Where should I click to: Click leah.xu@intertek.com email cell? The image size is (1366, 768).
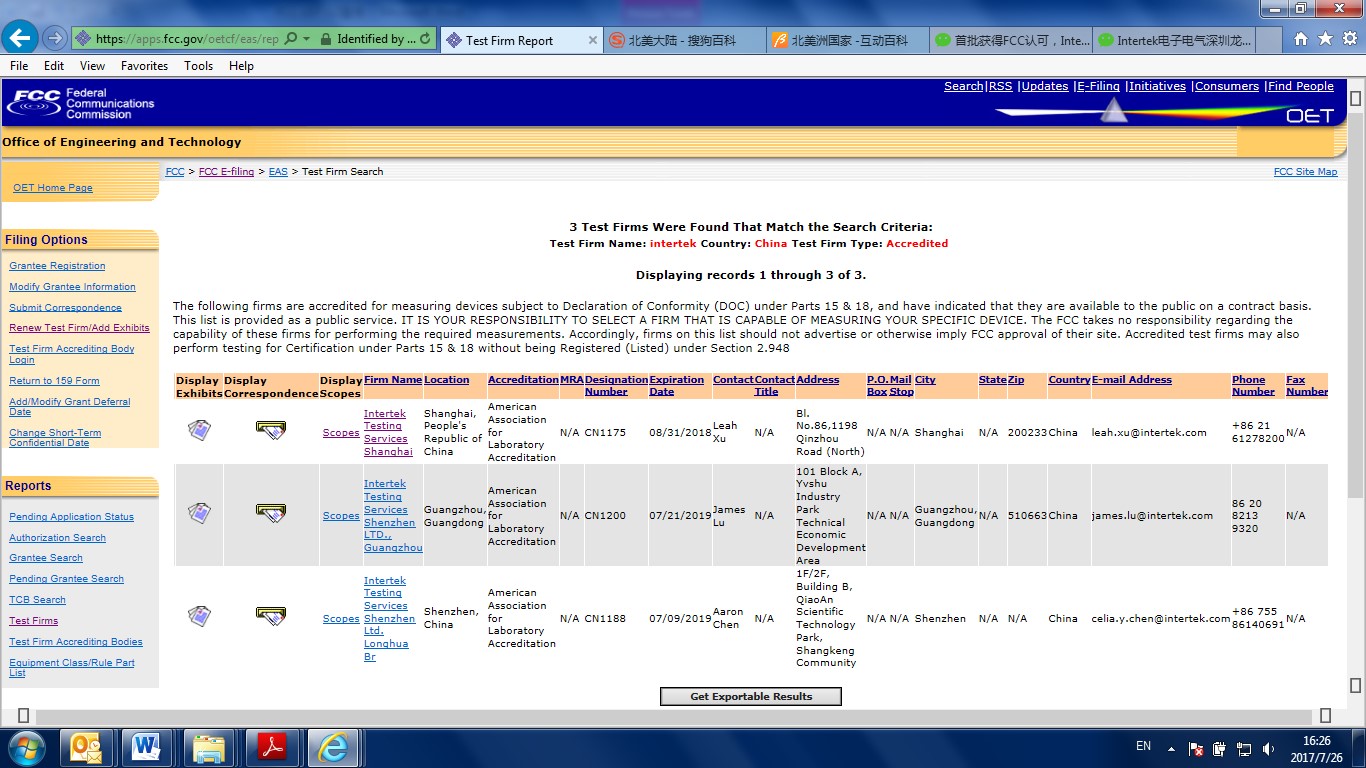click(1149, 433)
